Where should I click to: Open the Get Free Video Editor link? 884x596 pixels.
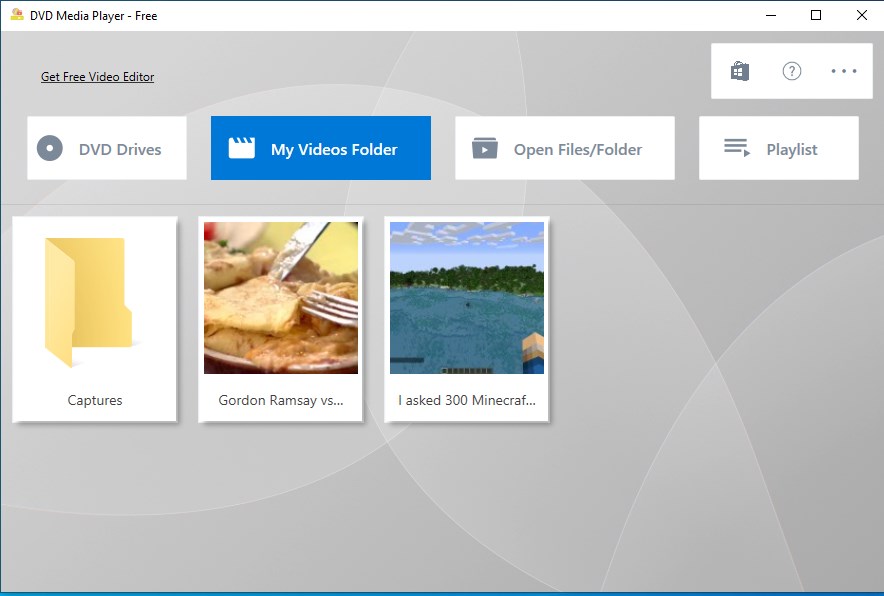(97, 77)
